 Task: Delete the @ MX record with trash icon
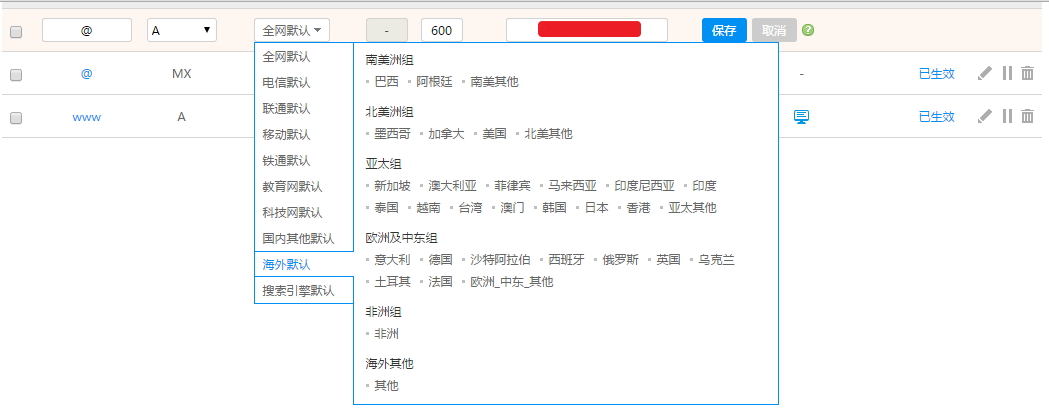click(1027, 74)
